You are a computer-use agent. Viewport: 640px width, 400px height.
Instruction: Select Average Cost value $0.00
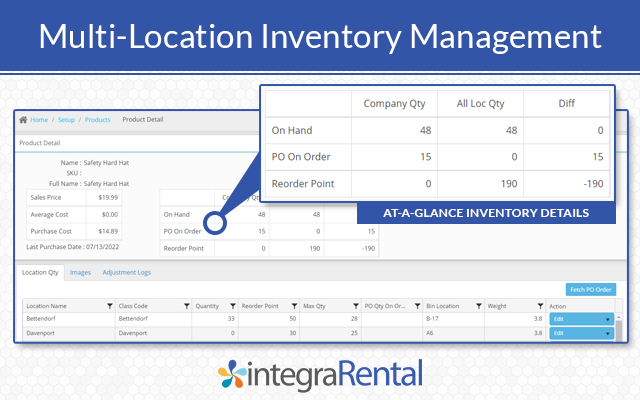point(110,215)
